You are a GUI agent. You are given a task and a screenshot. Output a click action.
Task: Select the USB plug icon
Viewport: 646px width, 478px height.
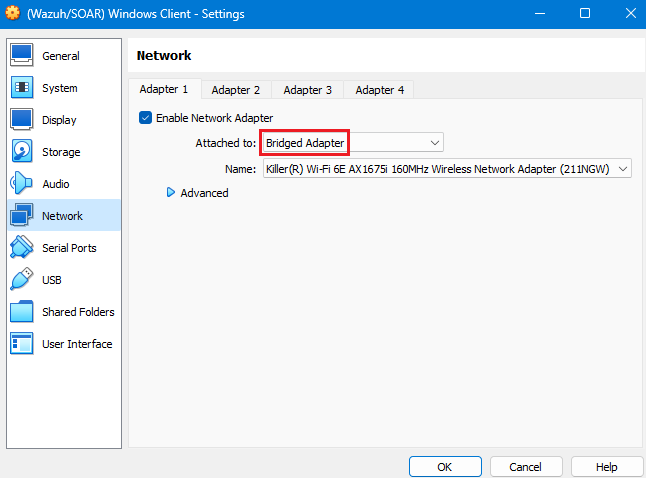pyautogui.click(x=21, y=279)
